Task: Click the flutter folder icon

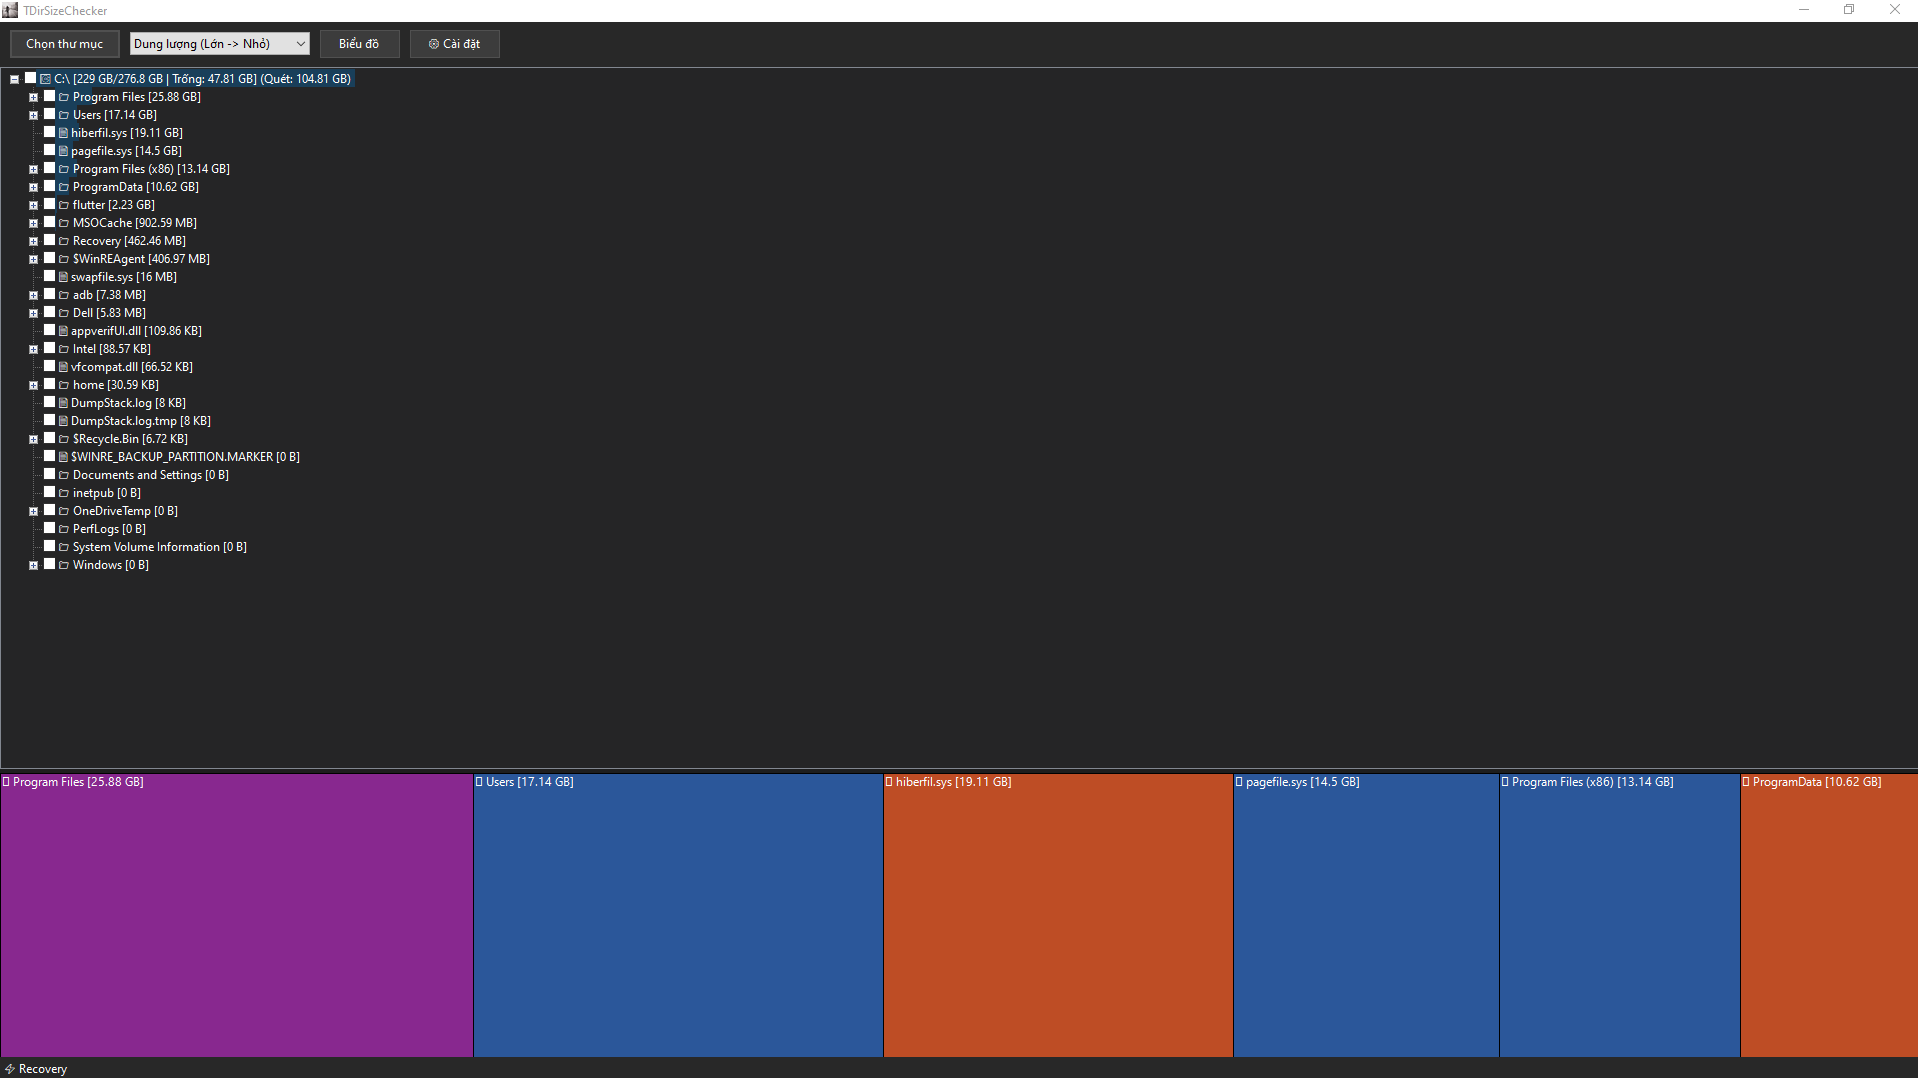Action: click(64, 205)
